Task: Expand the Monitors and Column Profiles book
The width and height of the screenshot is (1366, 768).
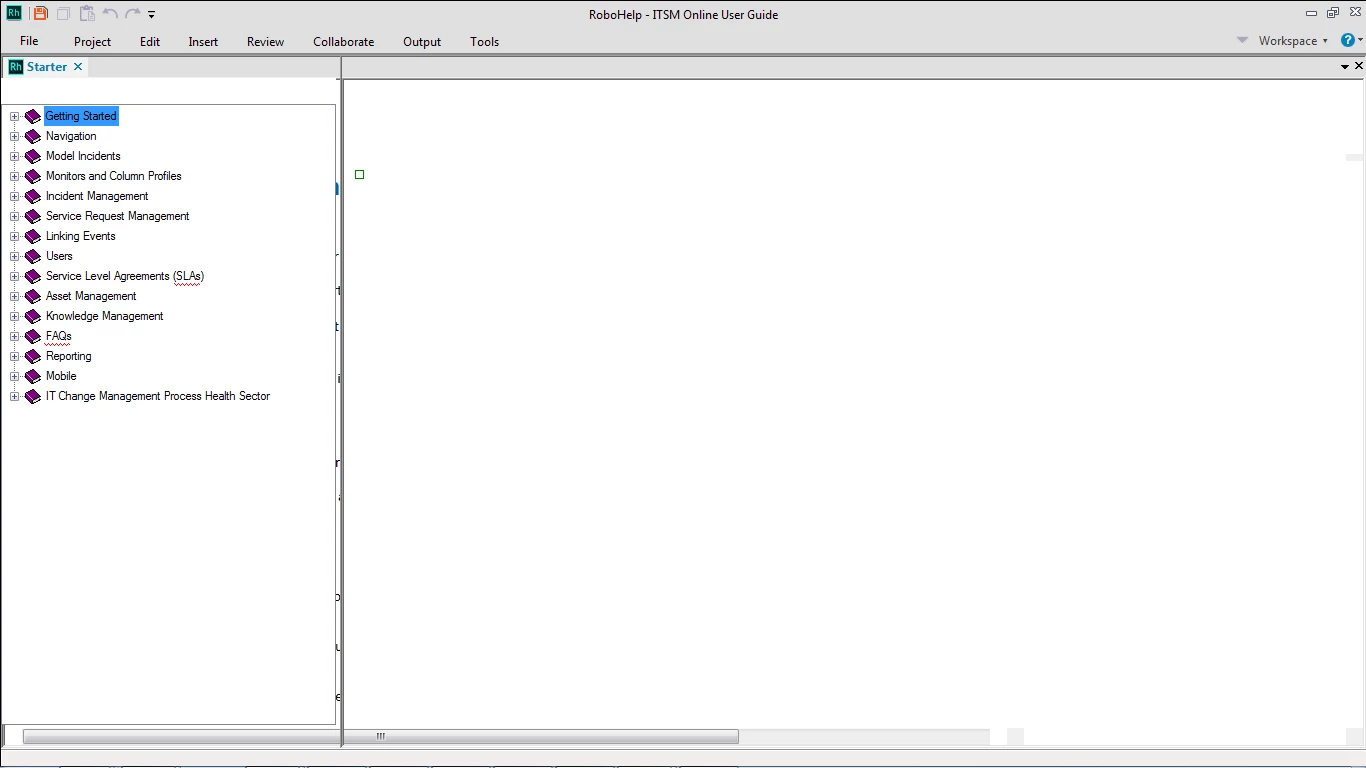Action: (x=15, y=176)
